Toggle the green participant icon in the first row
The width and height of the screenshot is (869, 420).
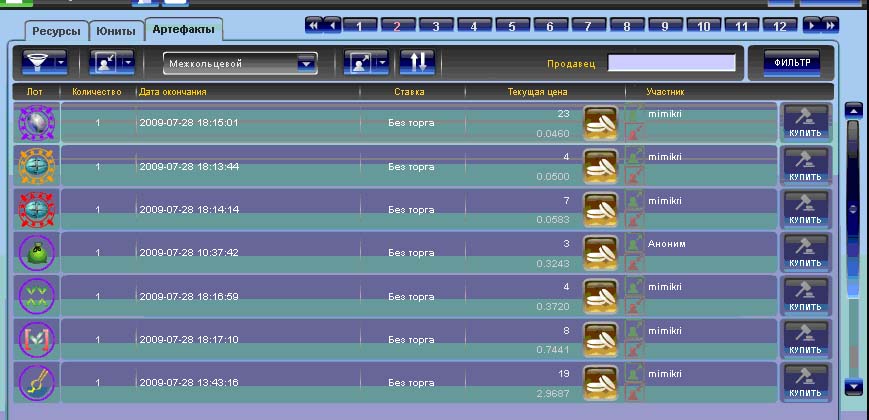coord(634,113)
